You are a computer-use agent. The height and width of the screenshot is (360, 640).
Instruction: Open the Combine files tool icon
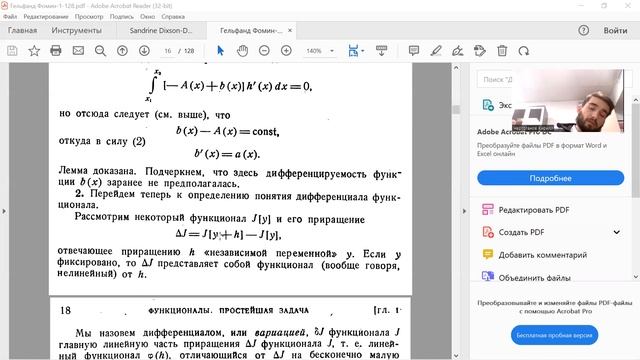(x=488, y=276)
